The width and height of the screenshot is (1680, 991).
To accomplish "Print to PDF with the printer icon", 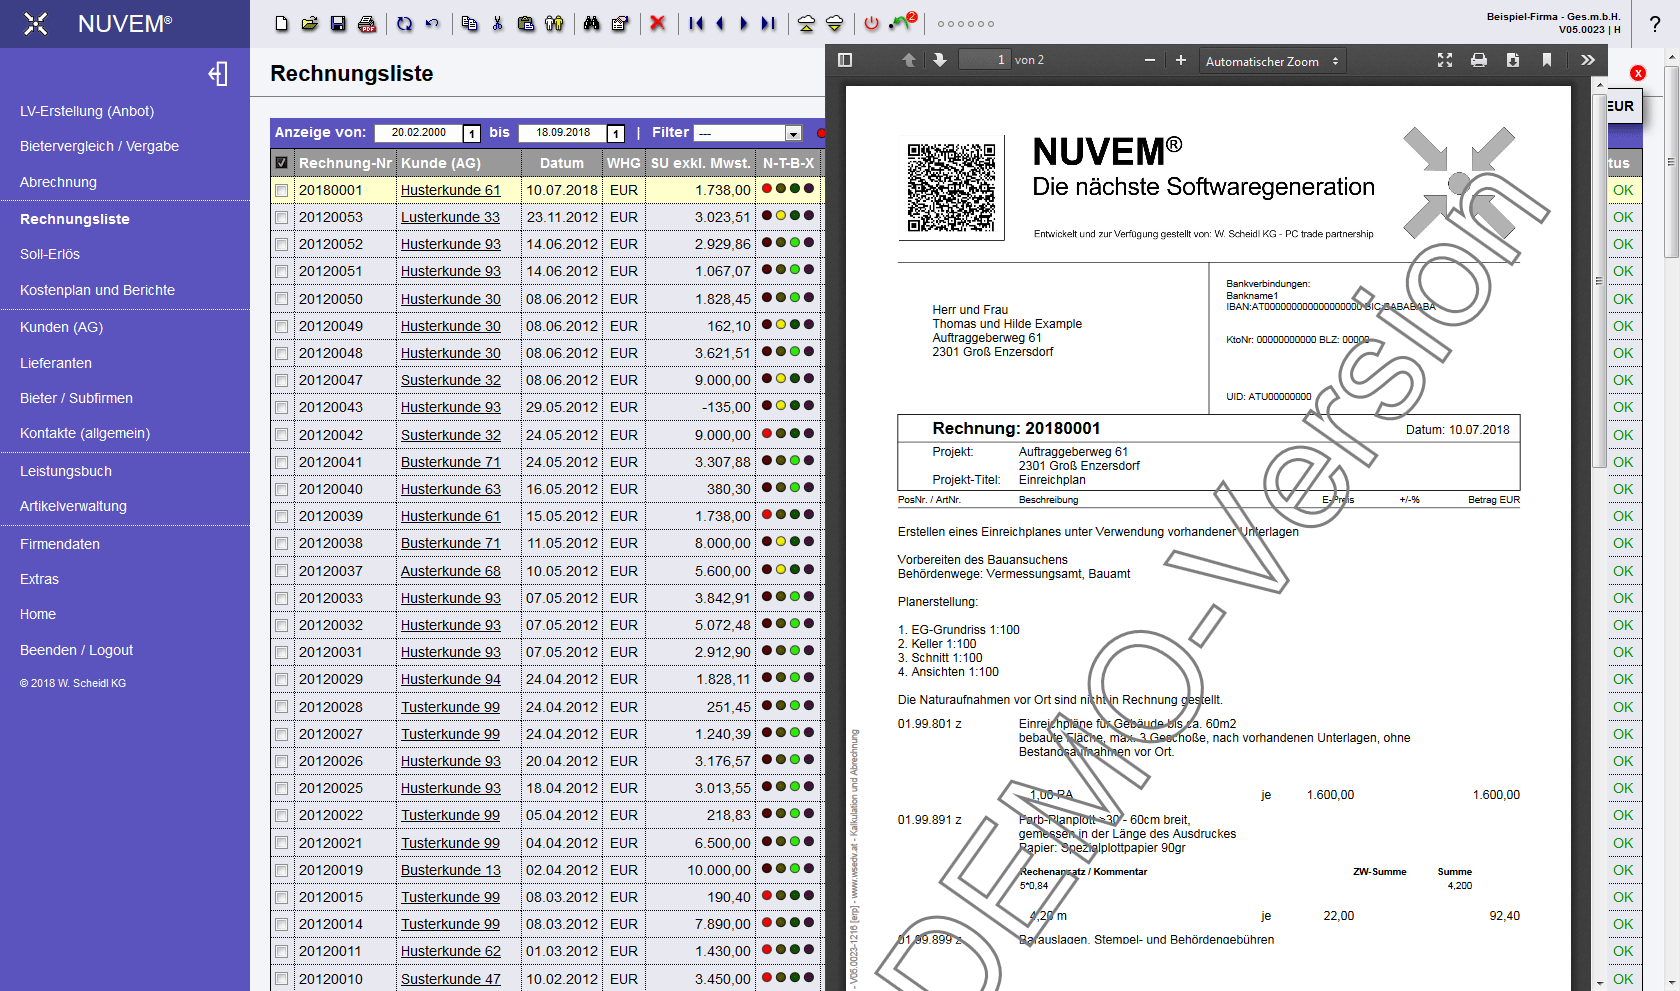I will coord(367,23).
